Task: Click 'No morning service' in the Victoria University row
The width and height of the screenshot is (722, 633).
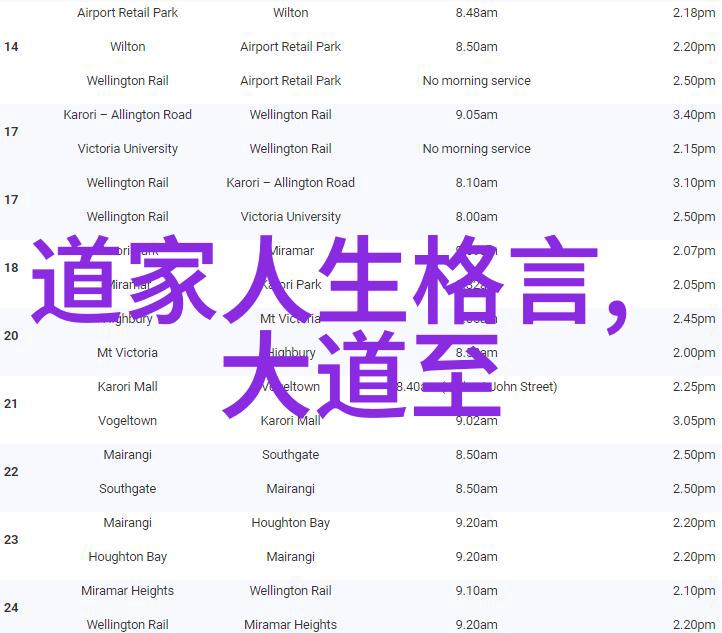Action: (x=477, y=149)
